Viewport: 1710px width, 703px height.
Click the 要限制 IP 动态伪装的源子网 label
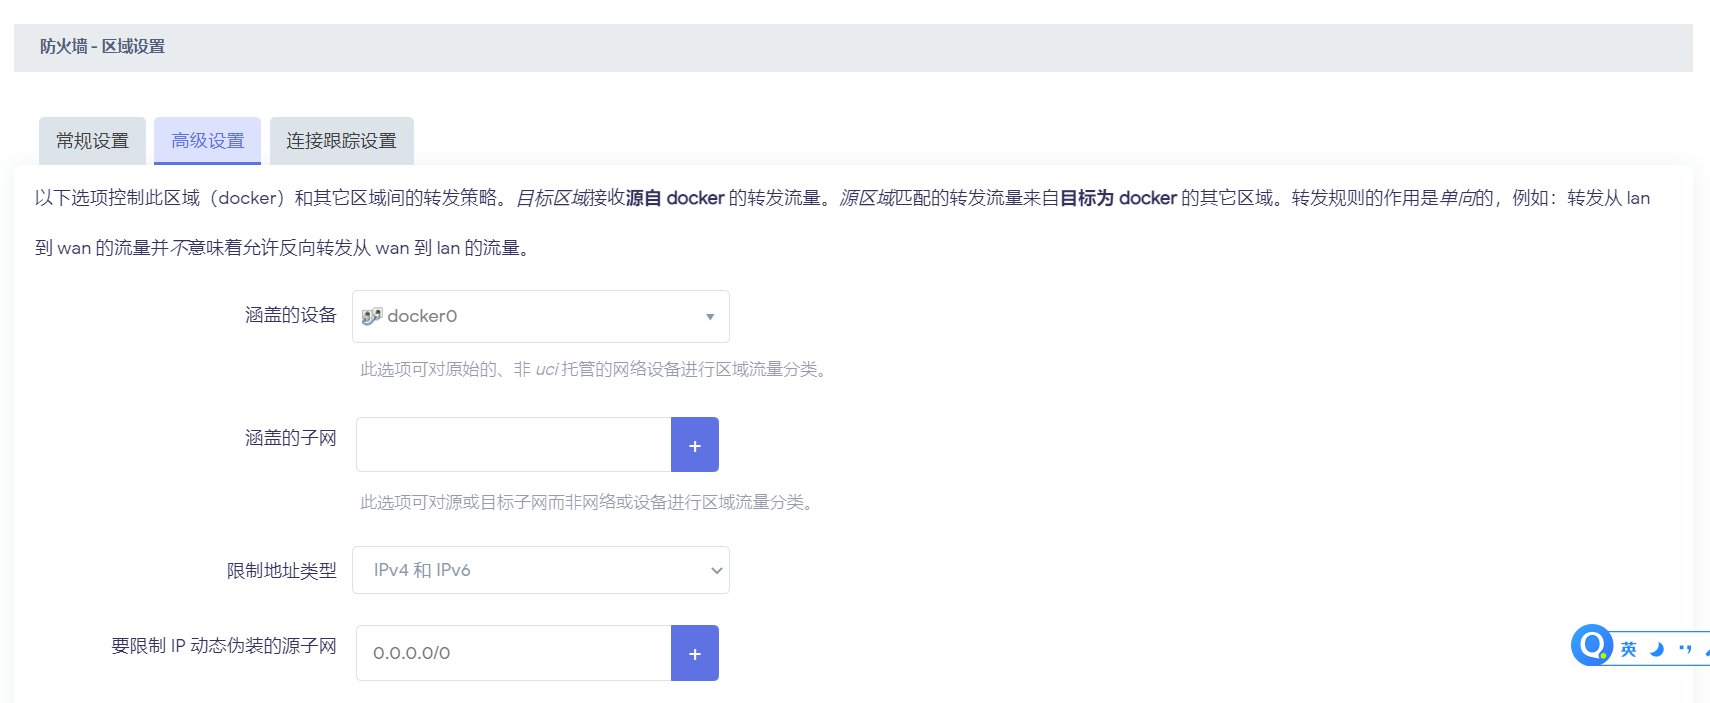224,646
